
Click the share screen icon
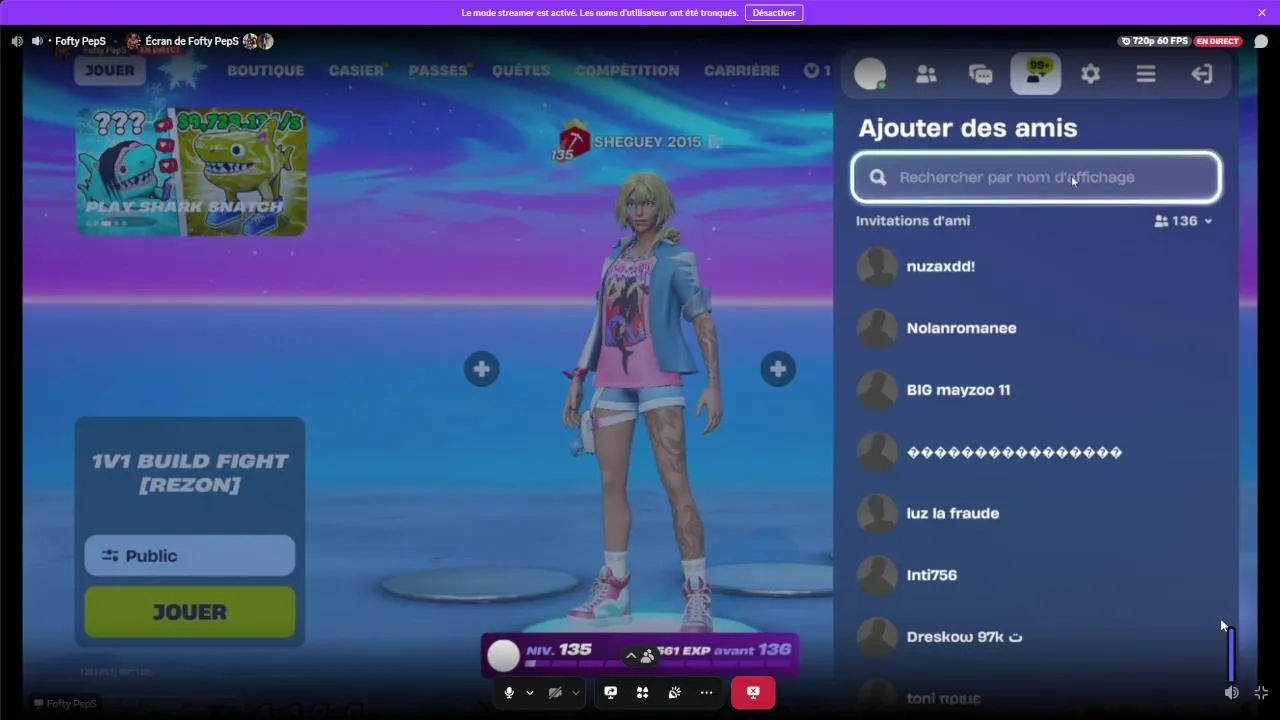(x=610, y=692)
